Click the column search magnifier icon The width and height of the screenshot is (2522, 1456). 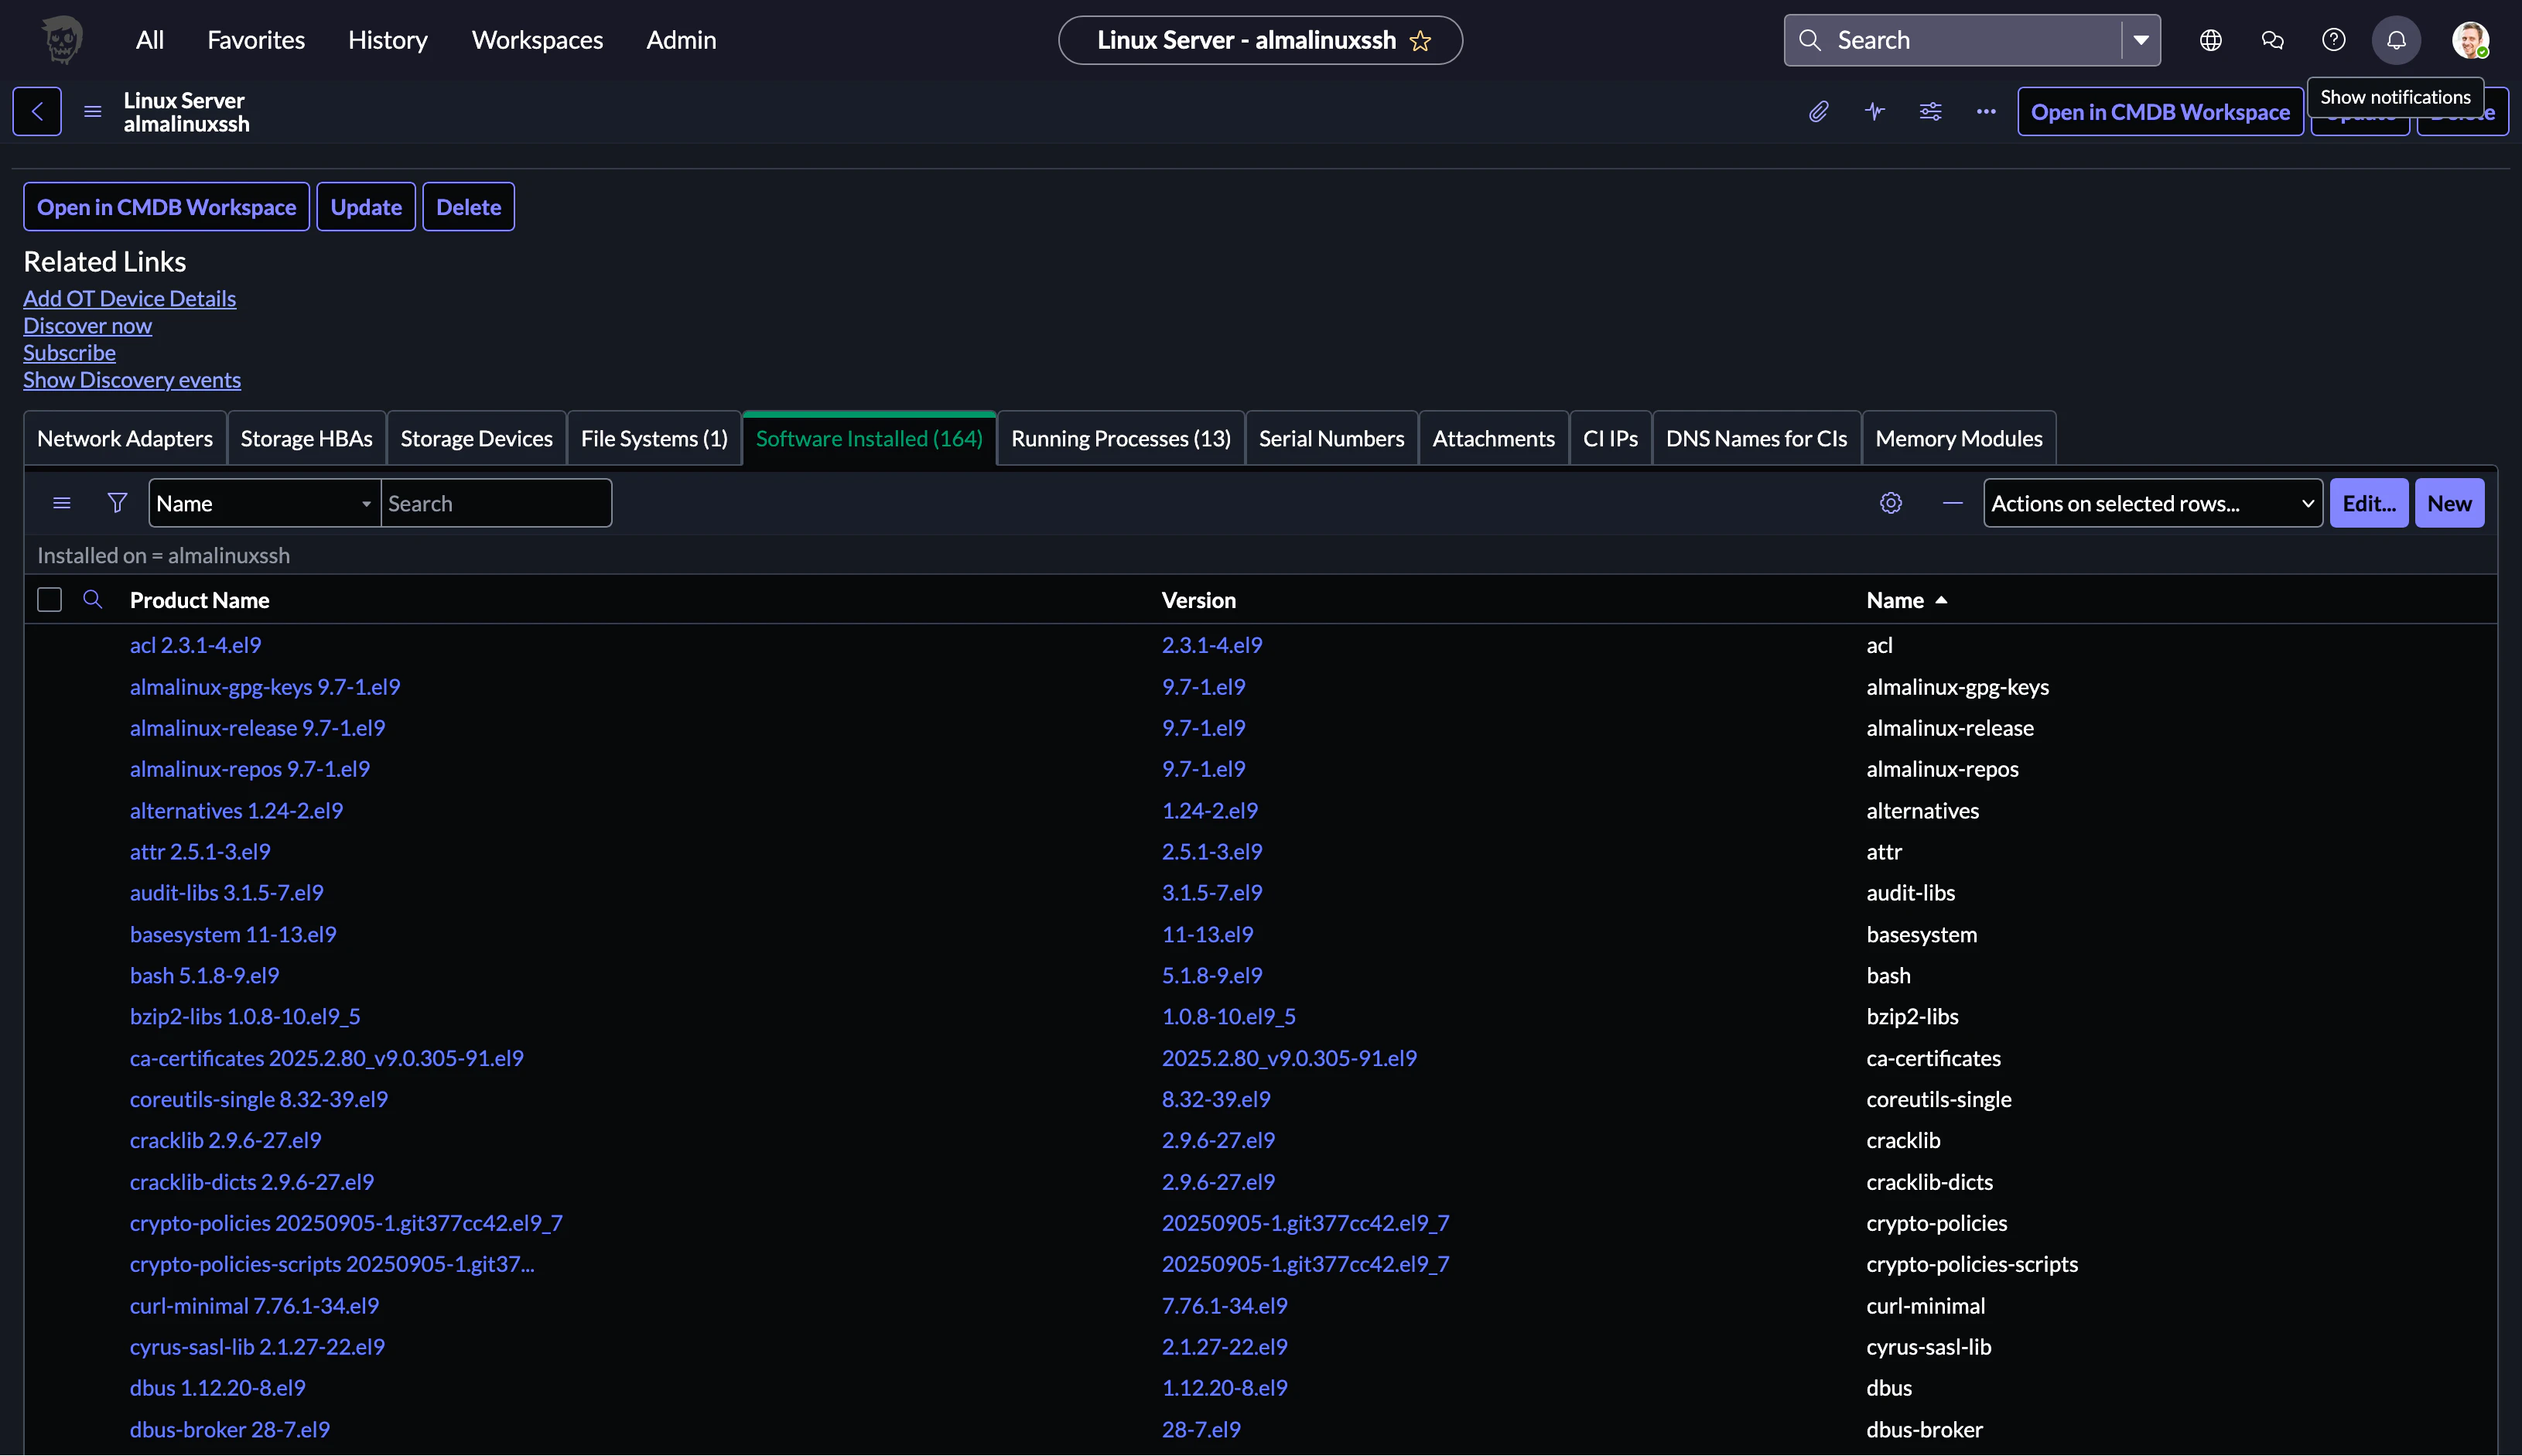(92, 599)
